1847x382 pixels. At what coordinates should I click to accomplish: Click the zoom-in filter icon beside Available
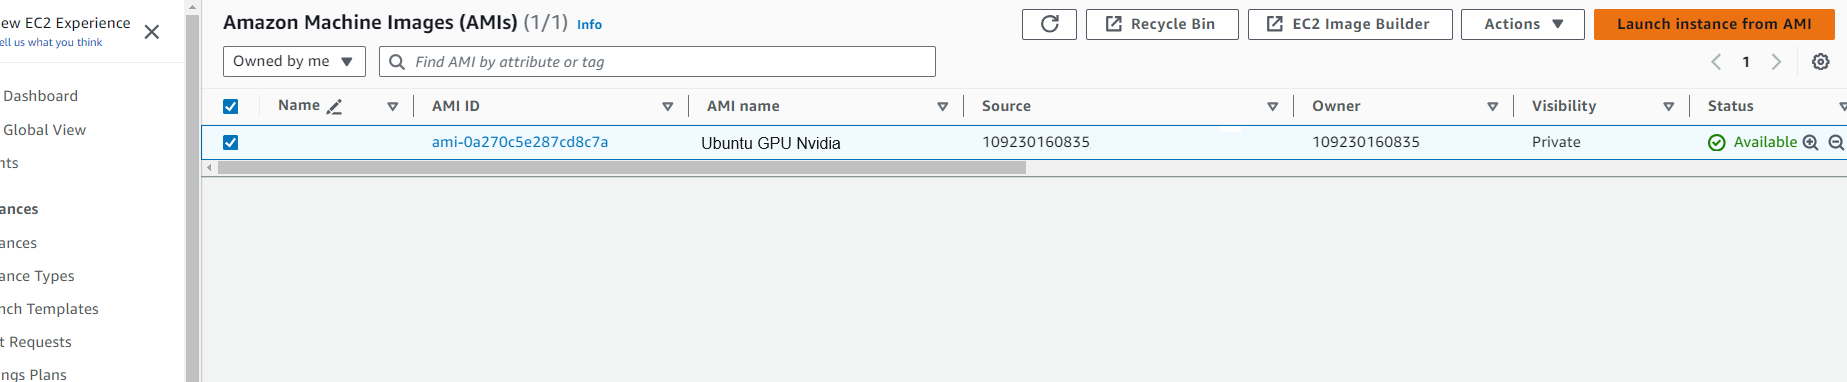[1810, 143]
